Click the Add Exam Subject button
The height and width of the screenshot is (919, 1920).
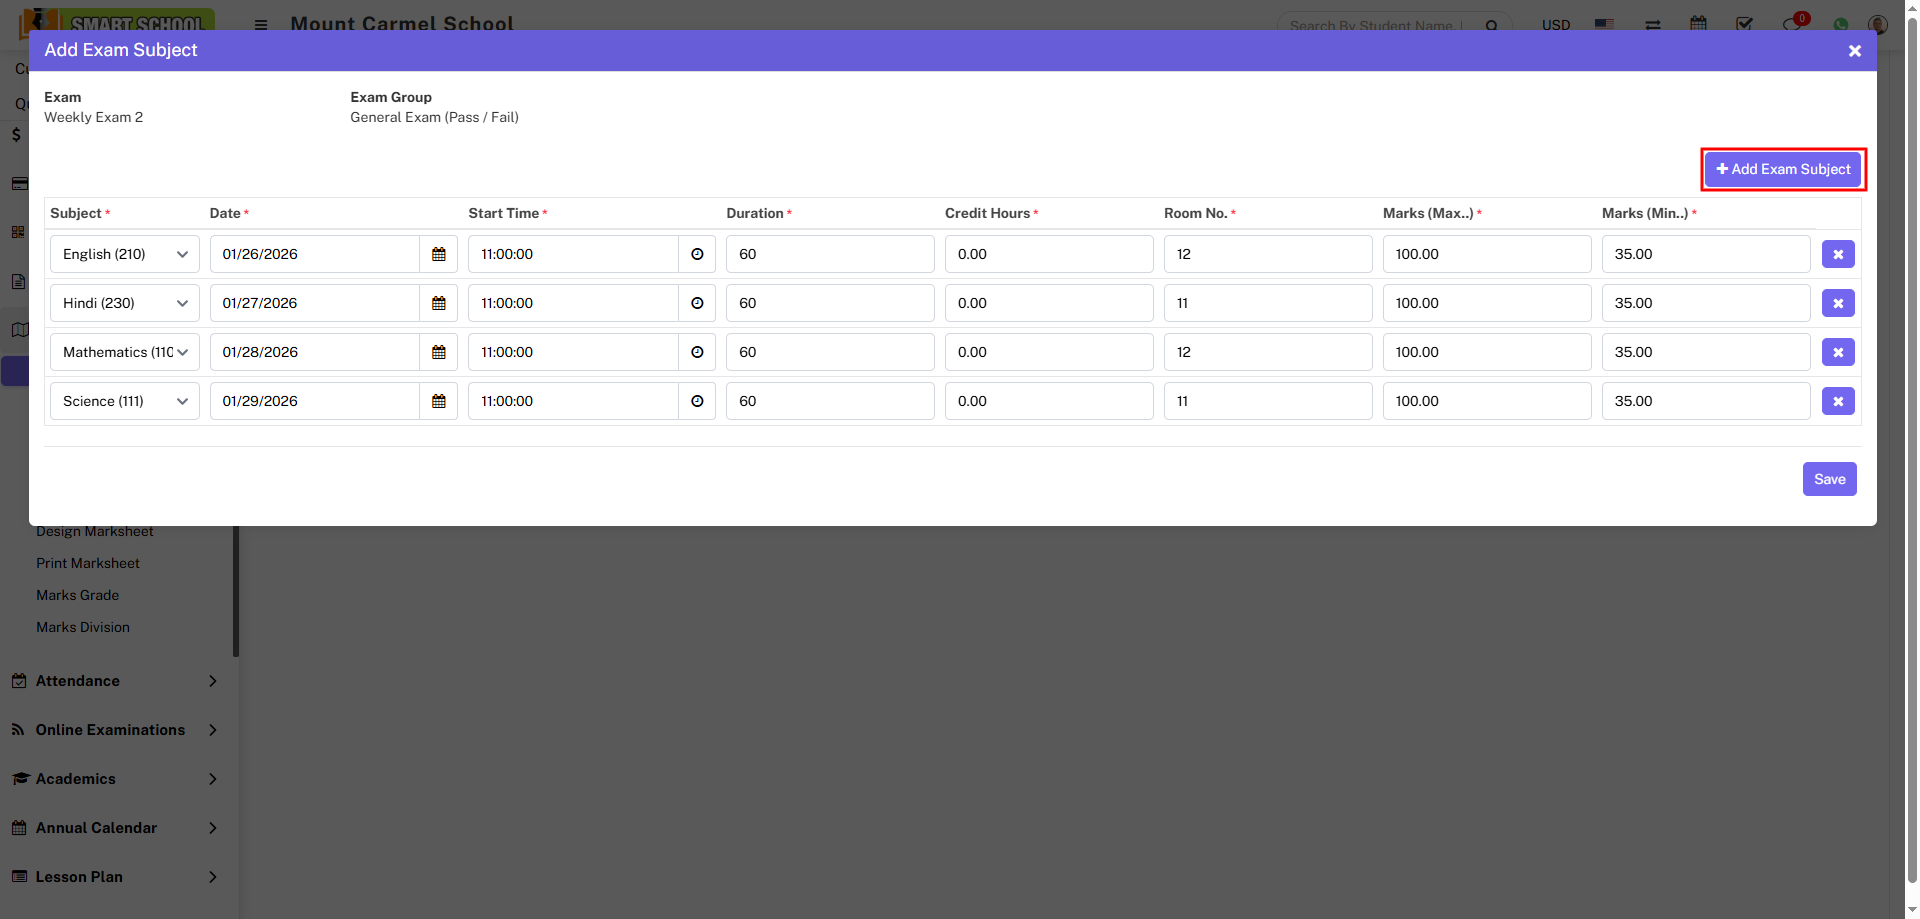(x=1783, y=169)
